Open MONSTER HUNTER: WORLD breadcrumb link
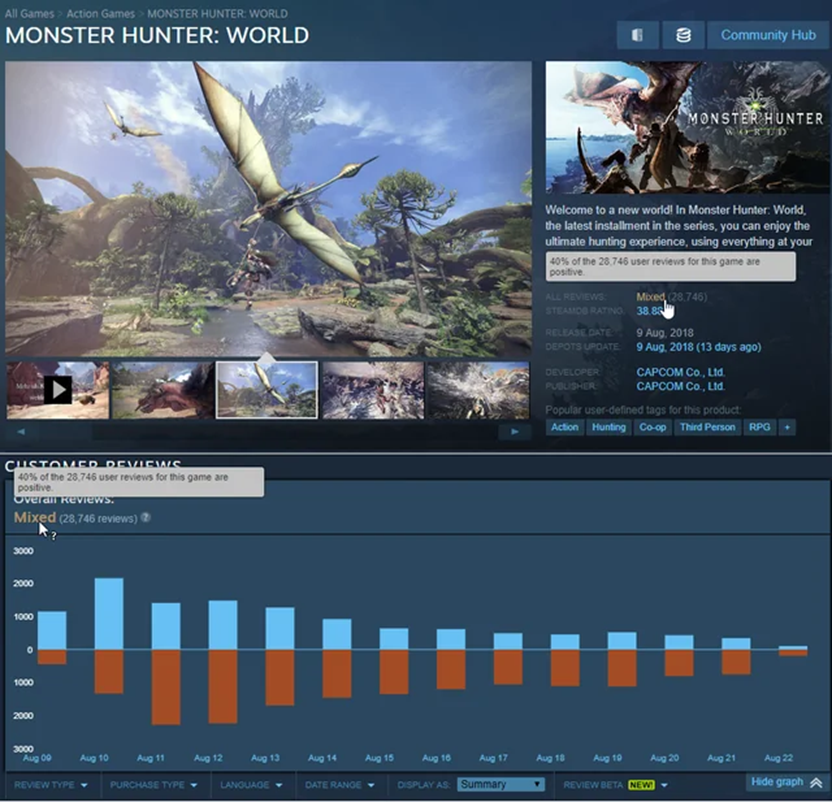 (218, 13)
